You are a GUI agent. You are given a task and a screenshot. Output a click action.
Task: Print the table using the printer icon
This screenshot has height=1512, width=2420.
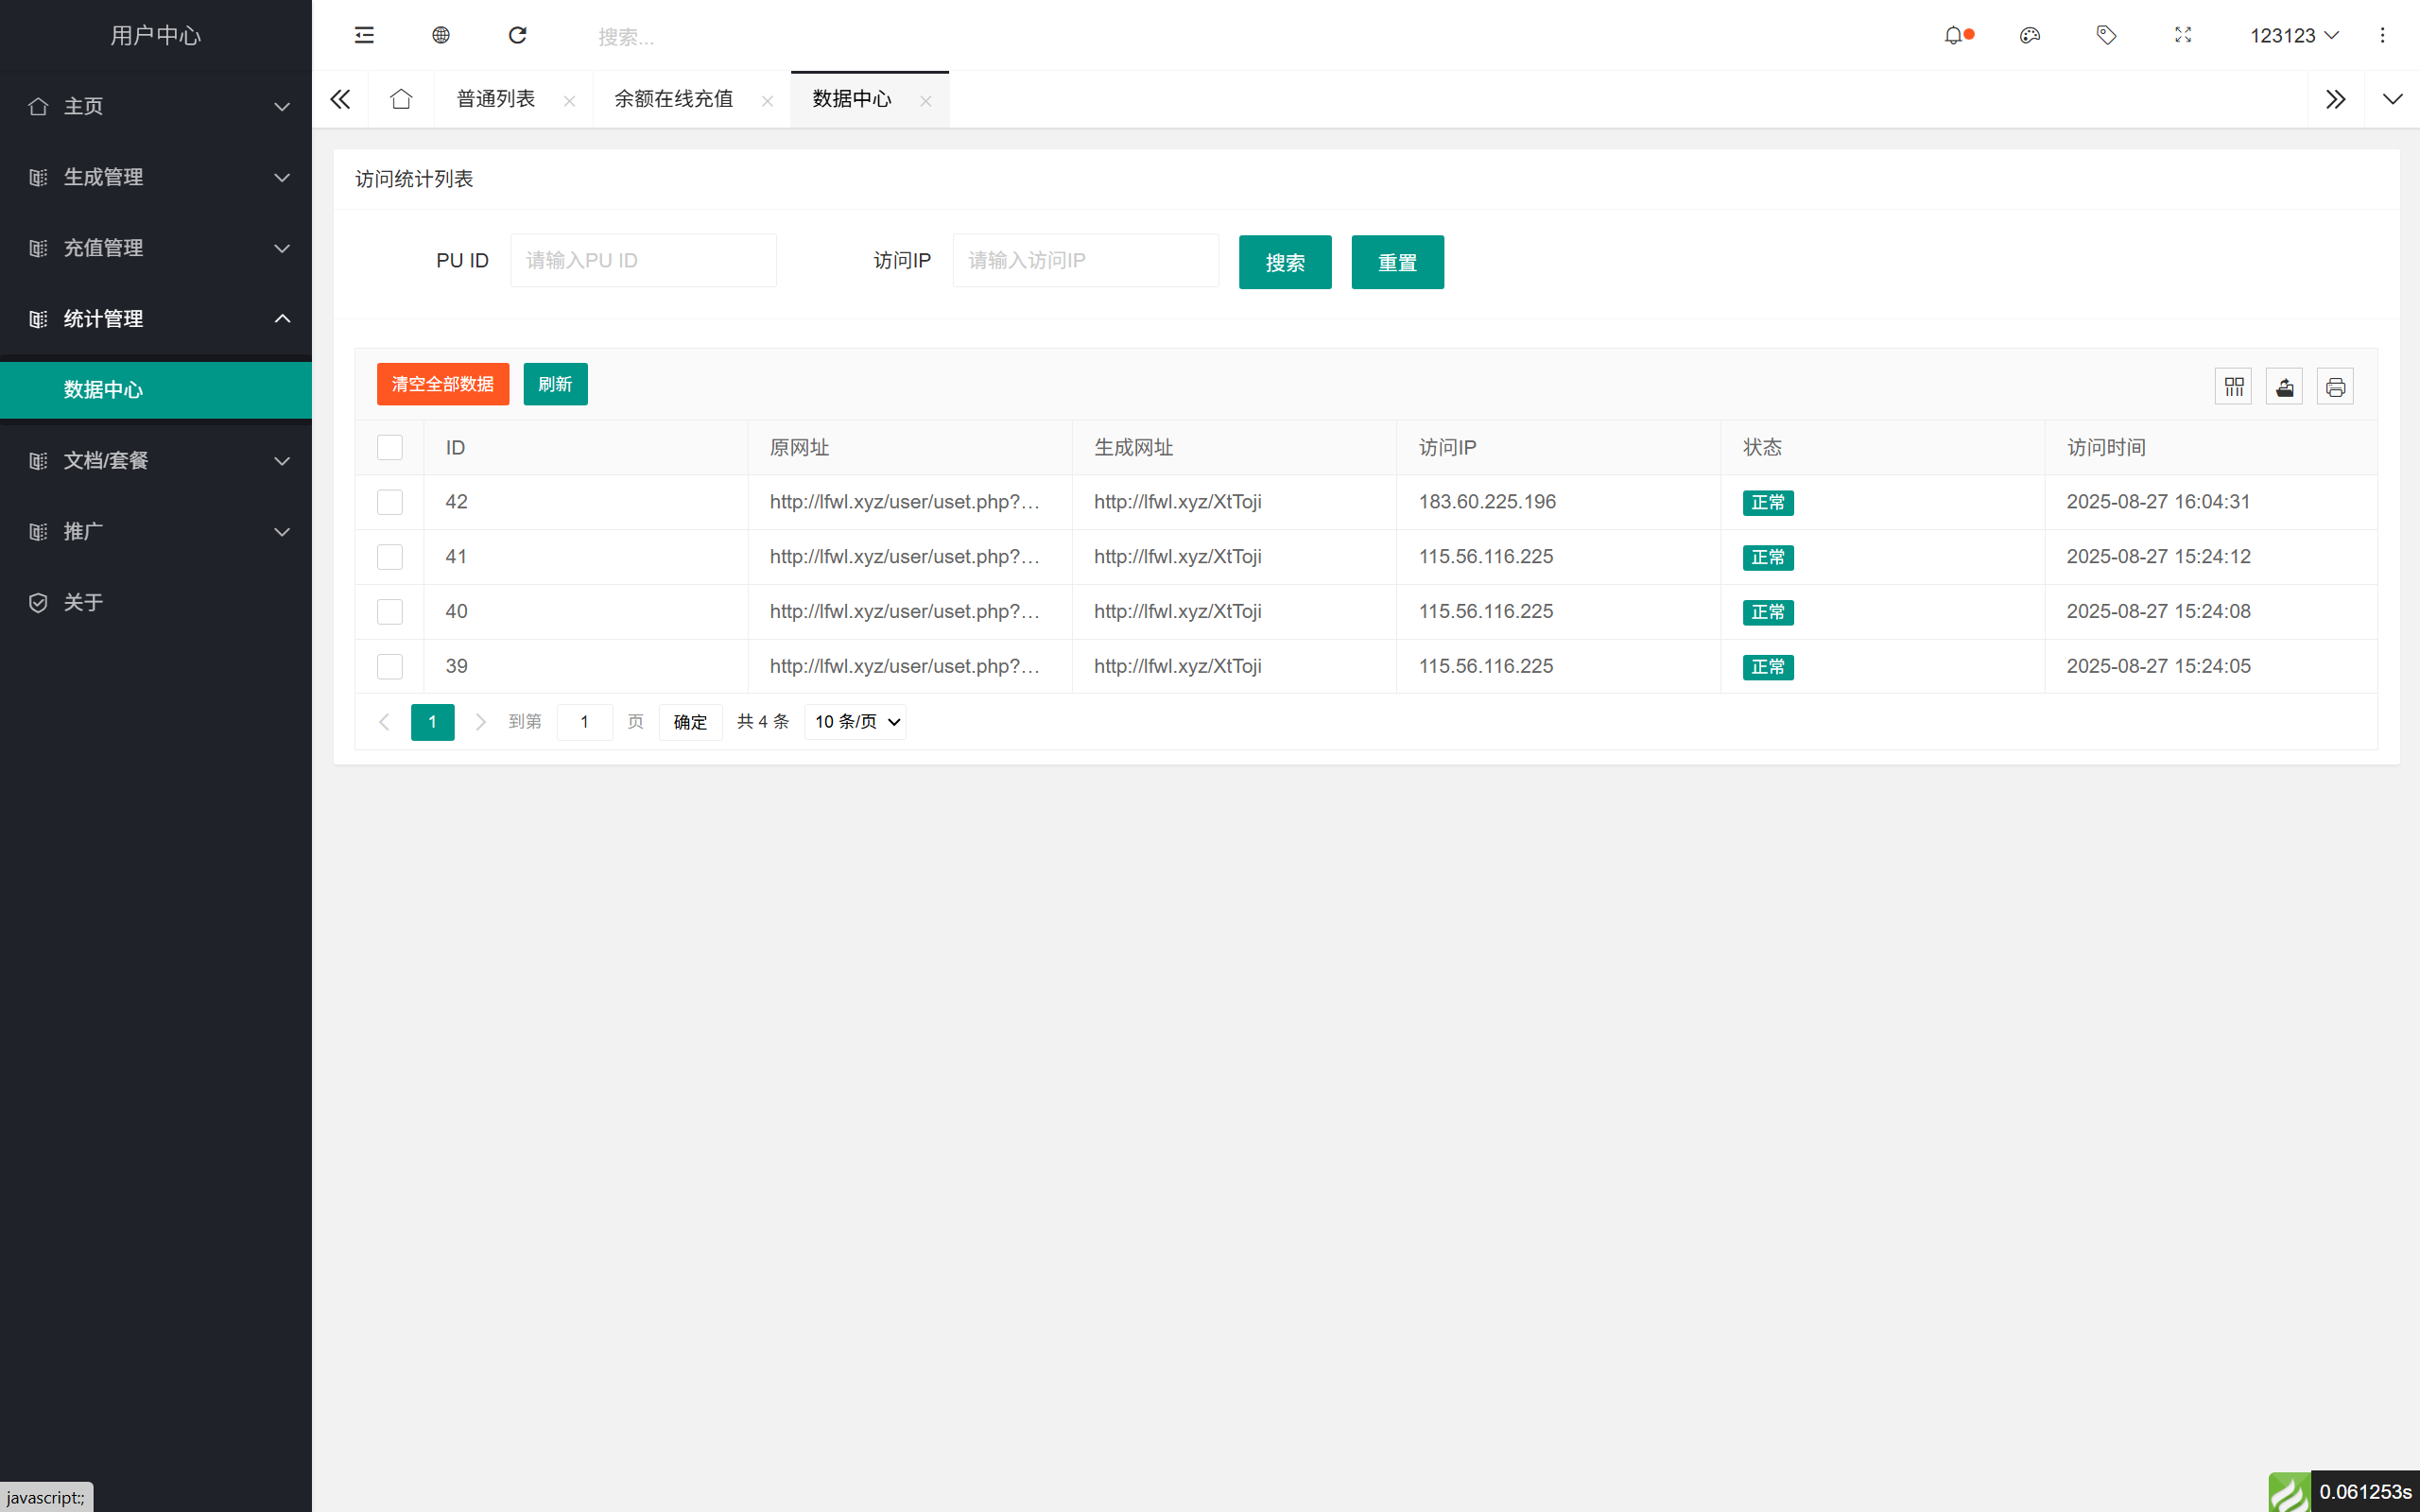coord(2335,385)
